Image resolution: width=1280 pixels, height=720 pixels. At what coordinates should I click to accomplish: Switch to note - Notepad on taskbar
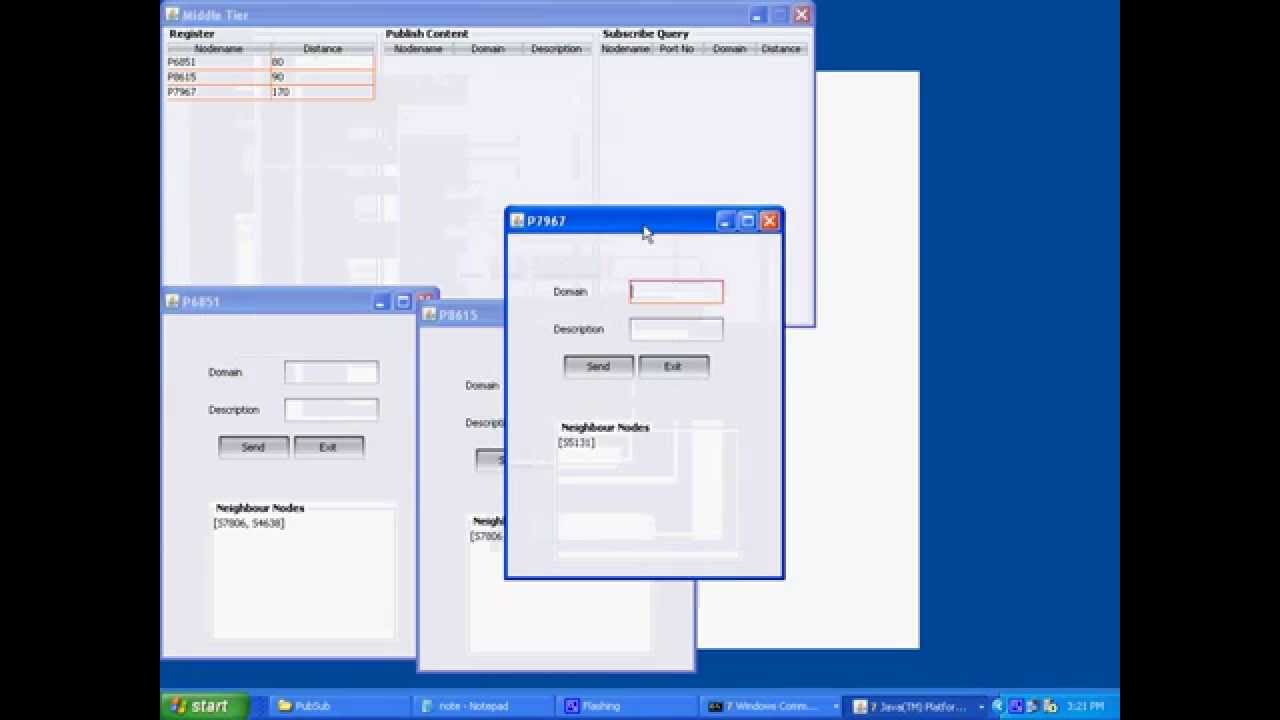(x=483, y=706)
